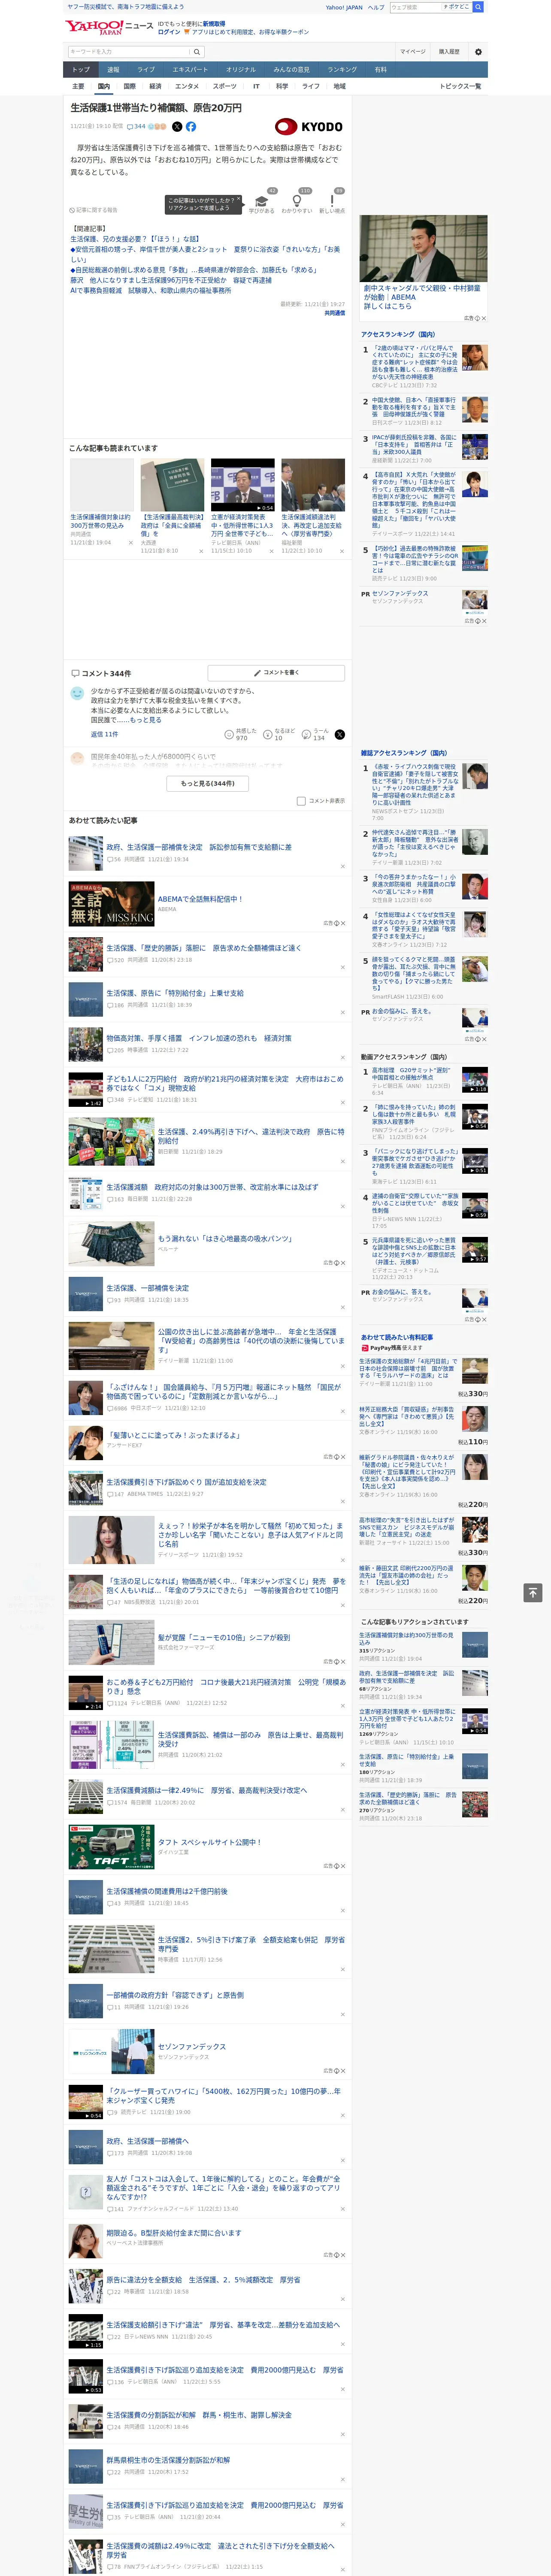
Task: Click the ヘルプ link
Action: coord(376,7)
